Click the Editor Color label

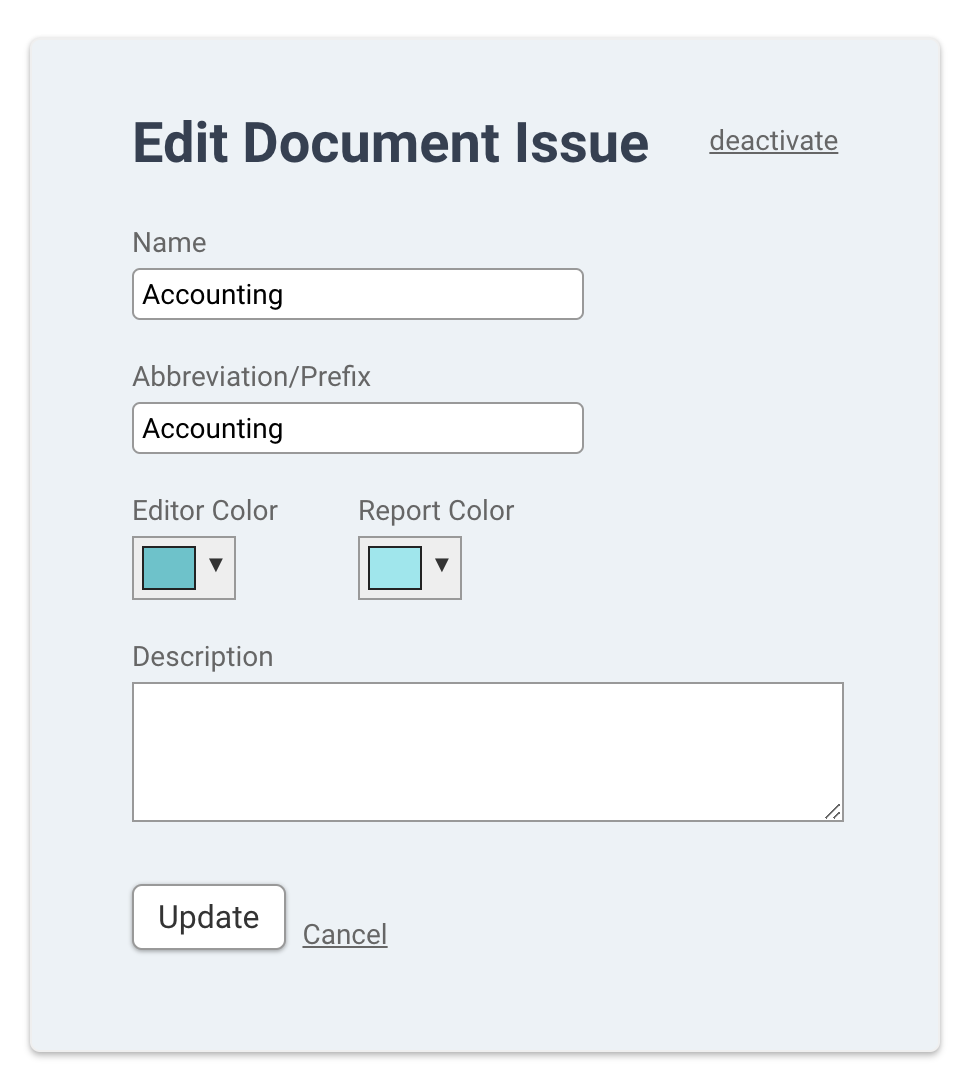coord(205,510)
